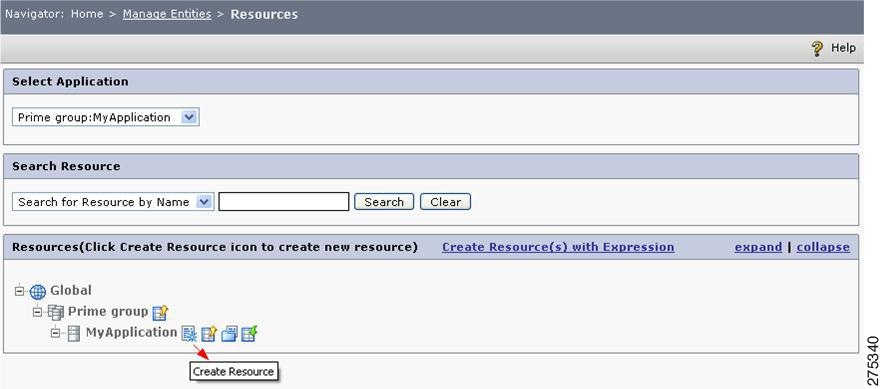This screenshot has height=389, width=881.
Task: Click the Prime group server stack icon
Action: [56, 313]
